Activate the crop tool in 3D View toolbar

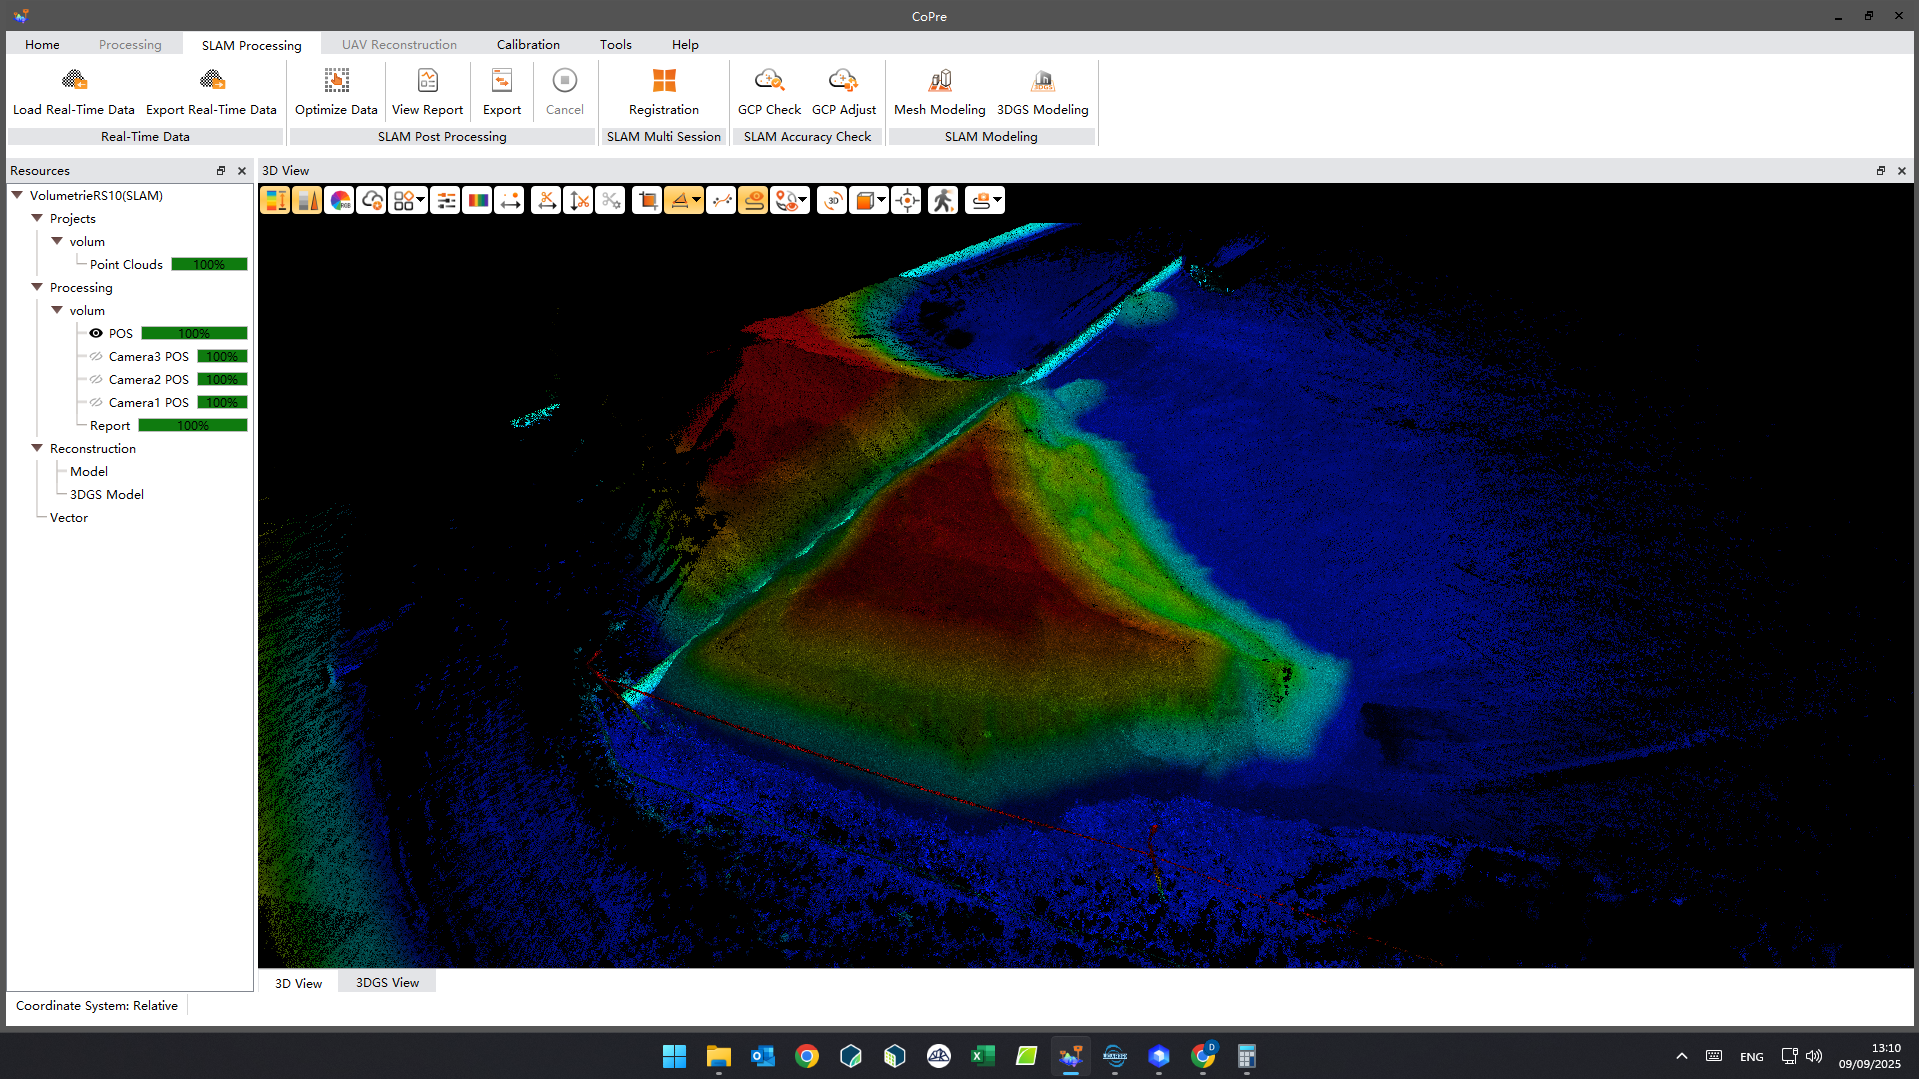click(x=647, y=201)
